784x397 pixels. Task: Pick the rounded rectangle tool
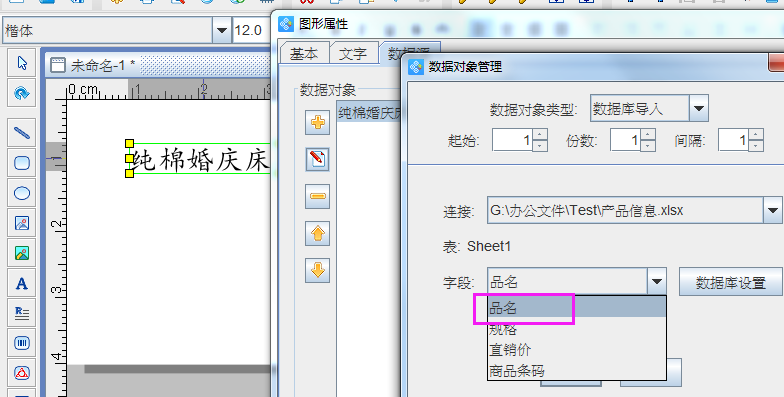[22, 163]
